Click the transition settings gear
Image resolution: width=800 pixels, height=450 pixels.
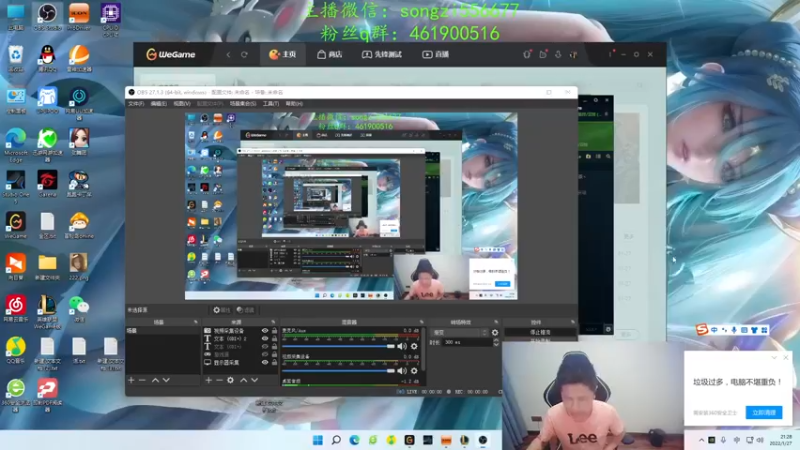click(x=495, y=333)
